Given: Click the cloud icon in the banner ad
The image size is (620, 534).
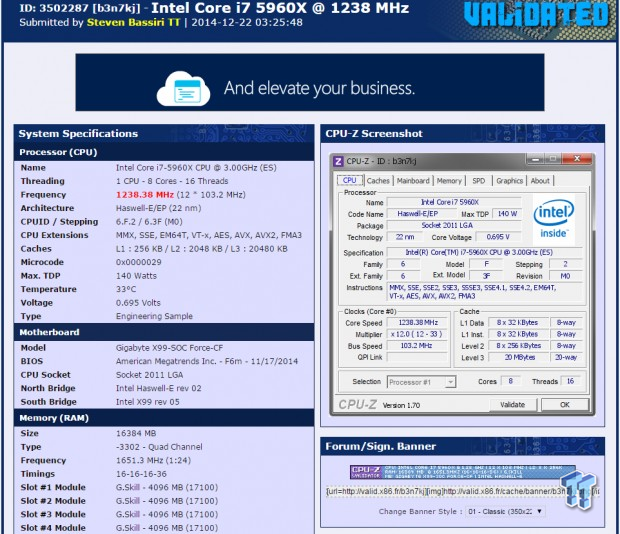Looking at the screenshot, I should 183,89.
